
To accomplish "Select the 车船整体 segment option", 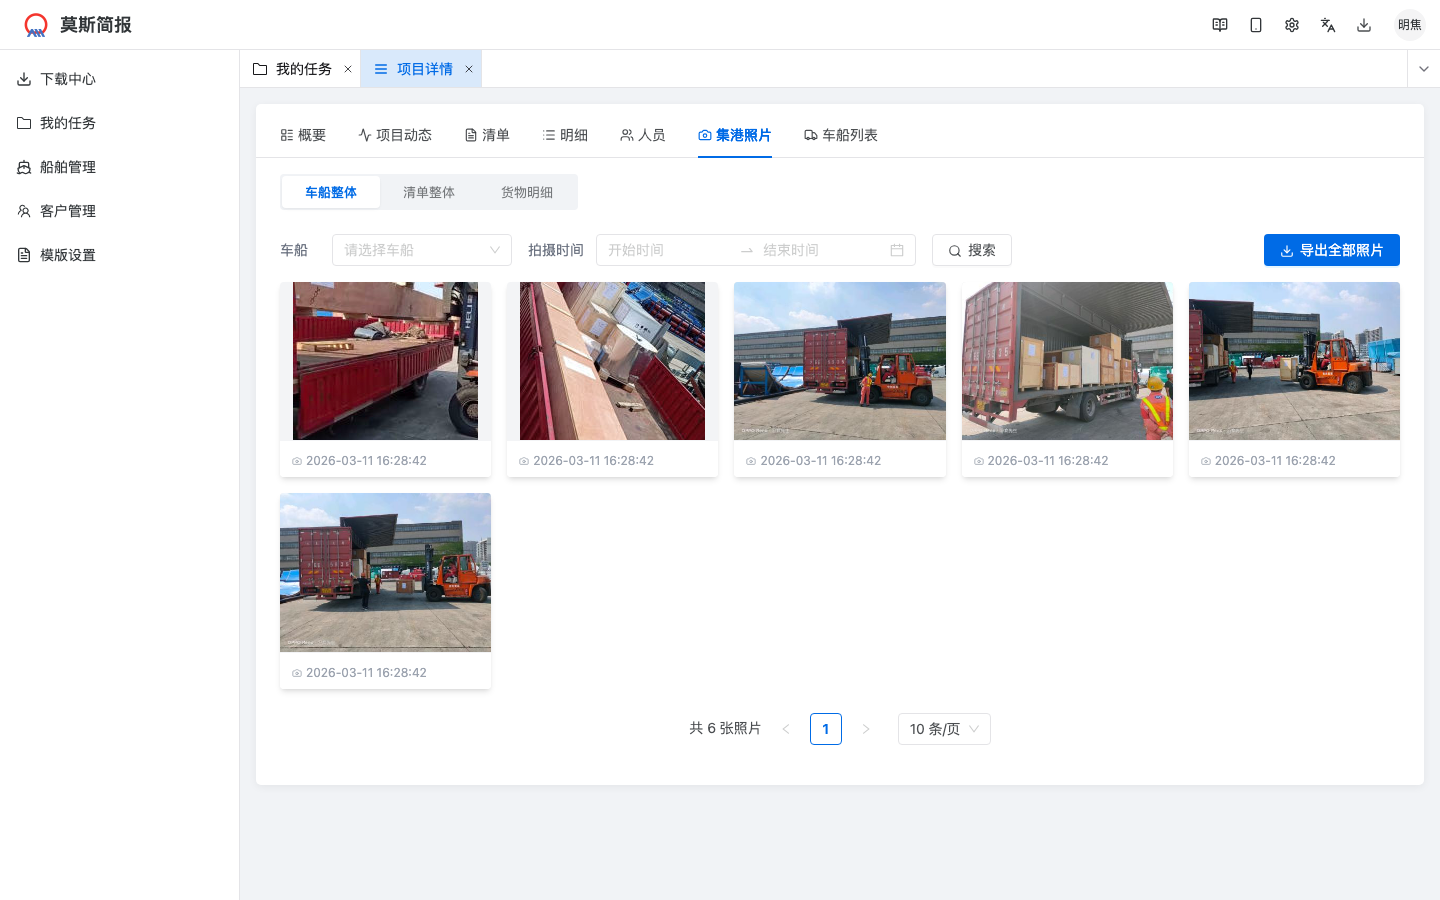I will point(331,192).
